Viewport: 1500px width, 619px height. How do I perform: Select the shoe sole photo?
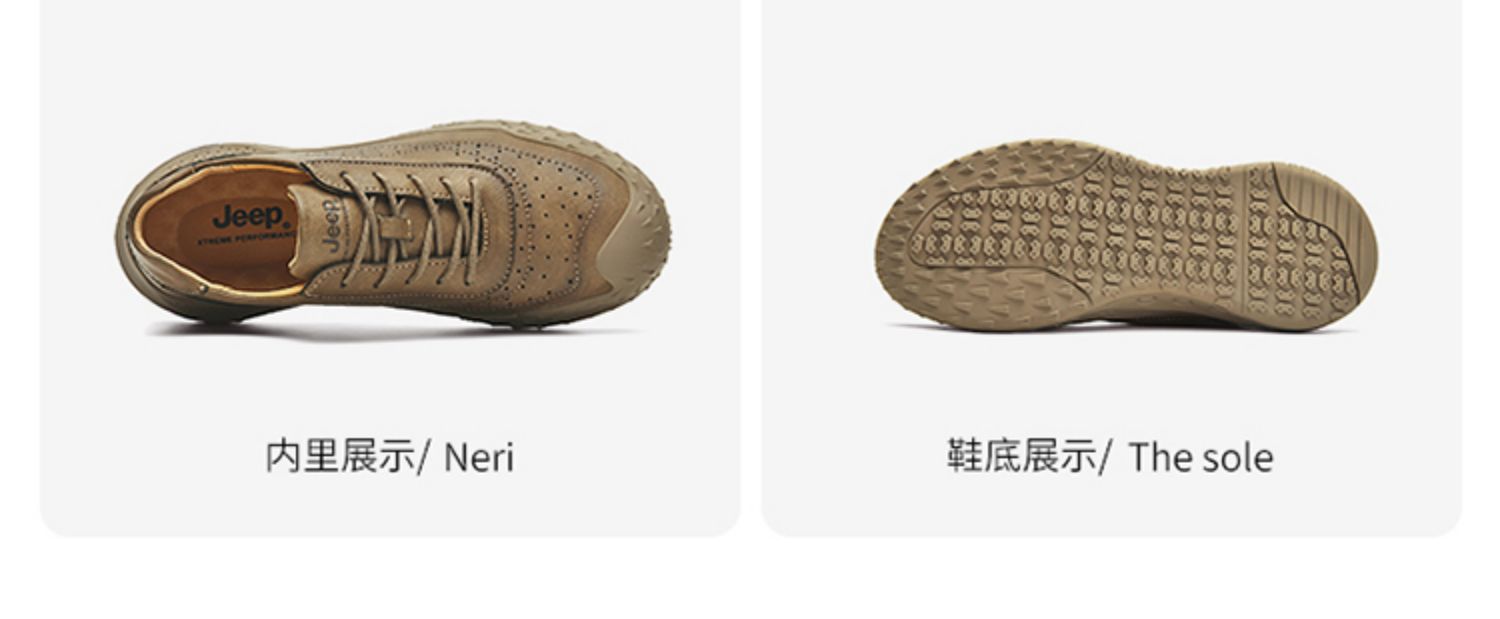point(1126,236)
